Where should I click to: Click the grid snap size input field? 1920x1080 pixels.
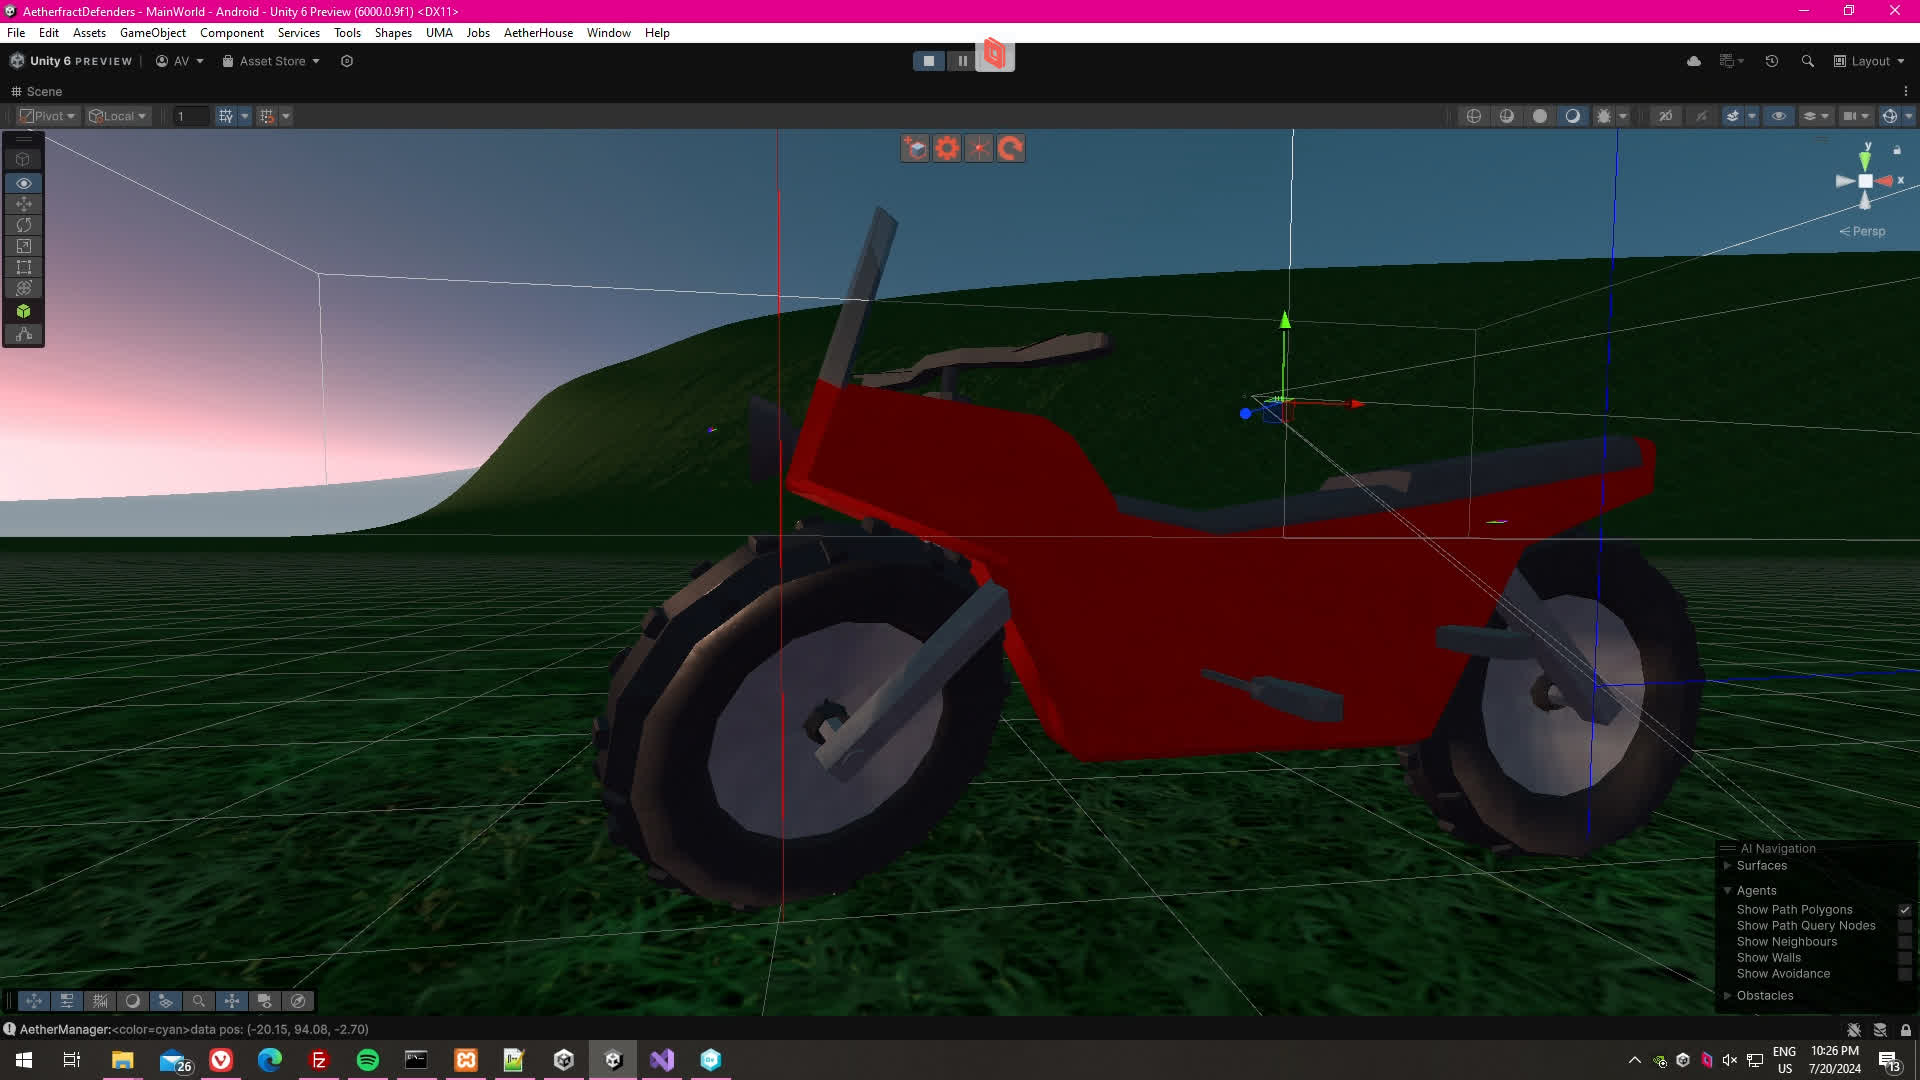(190, 116)
